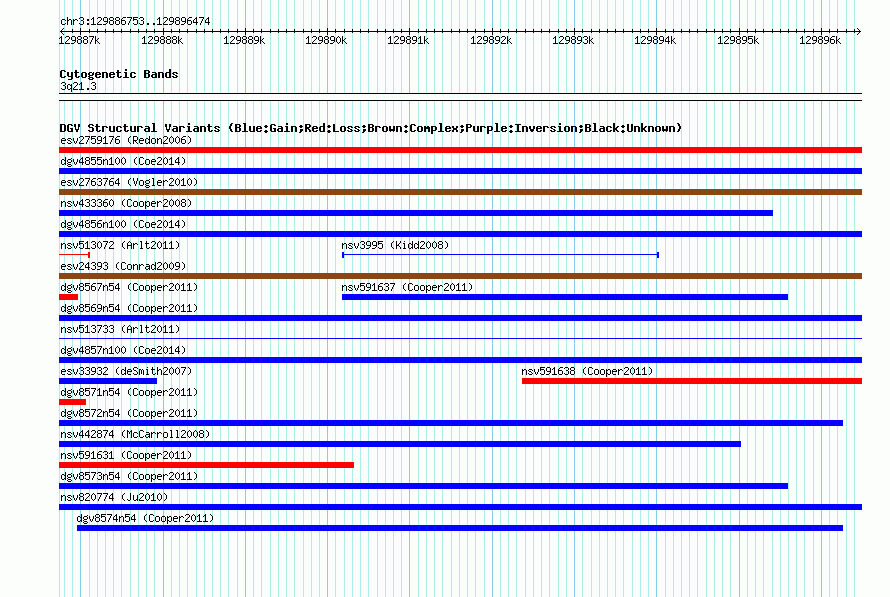Click the short red dgv8567n54 bar
The width and height of the screenshot is (890, 597).
coord(69,297)
